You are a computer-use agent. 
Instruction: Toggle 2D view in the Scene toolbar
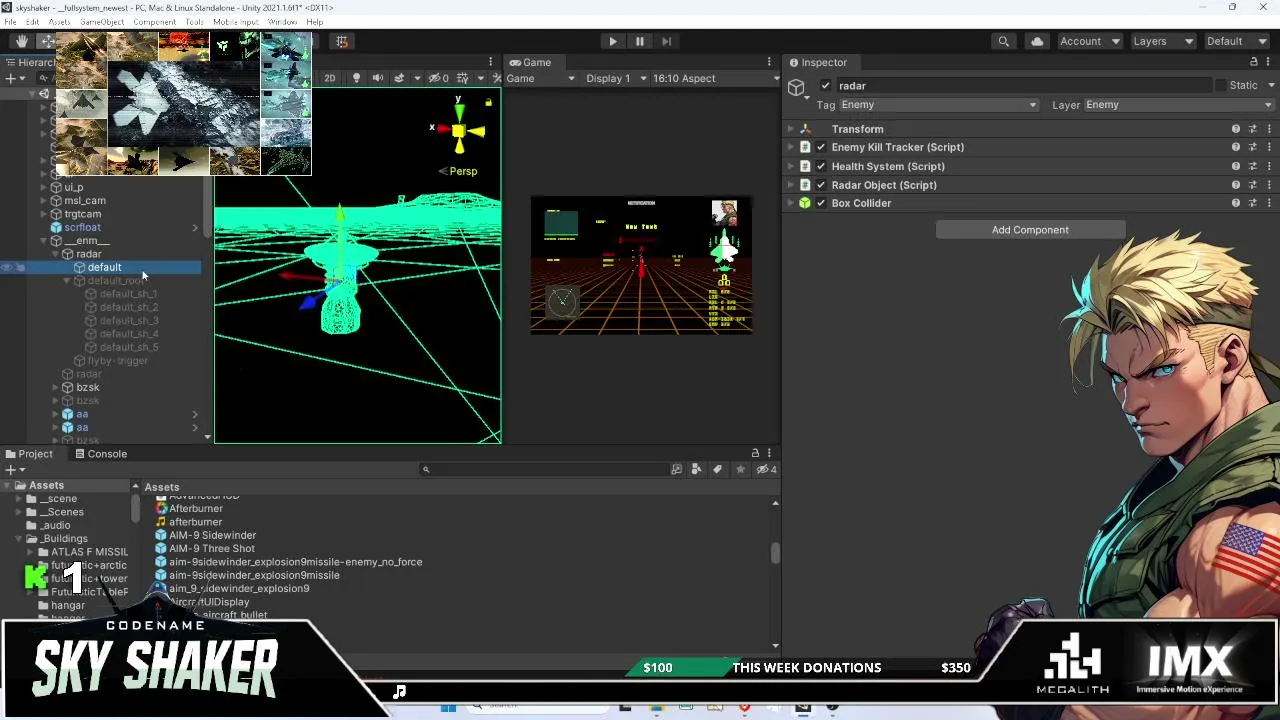(x=329, y=78)
